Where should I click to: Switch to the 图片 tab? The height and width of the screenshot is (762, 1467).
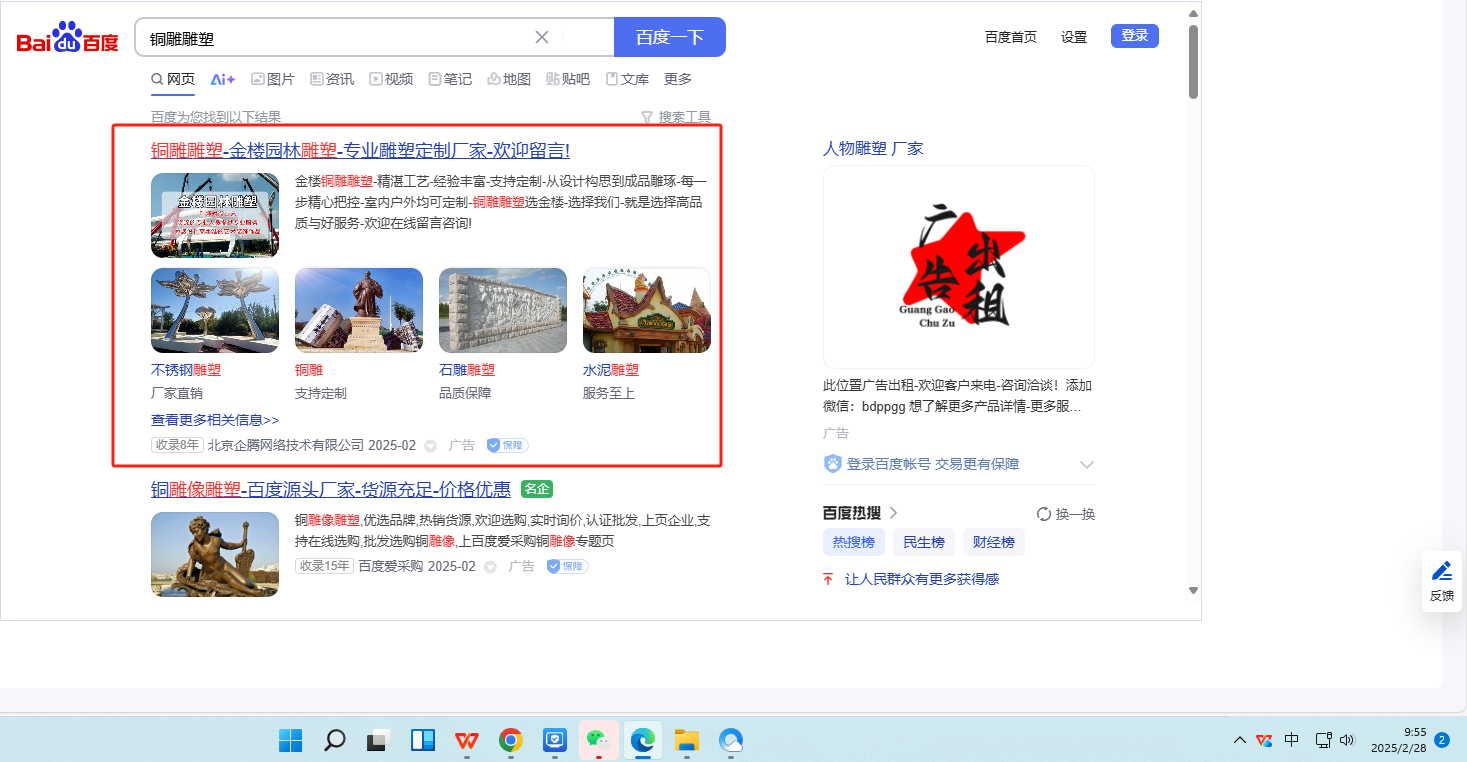click(x=273, y=79)
